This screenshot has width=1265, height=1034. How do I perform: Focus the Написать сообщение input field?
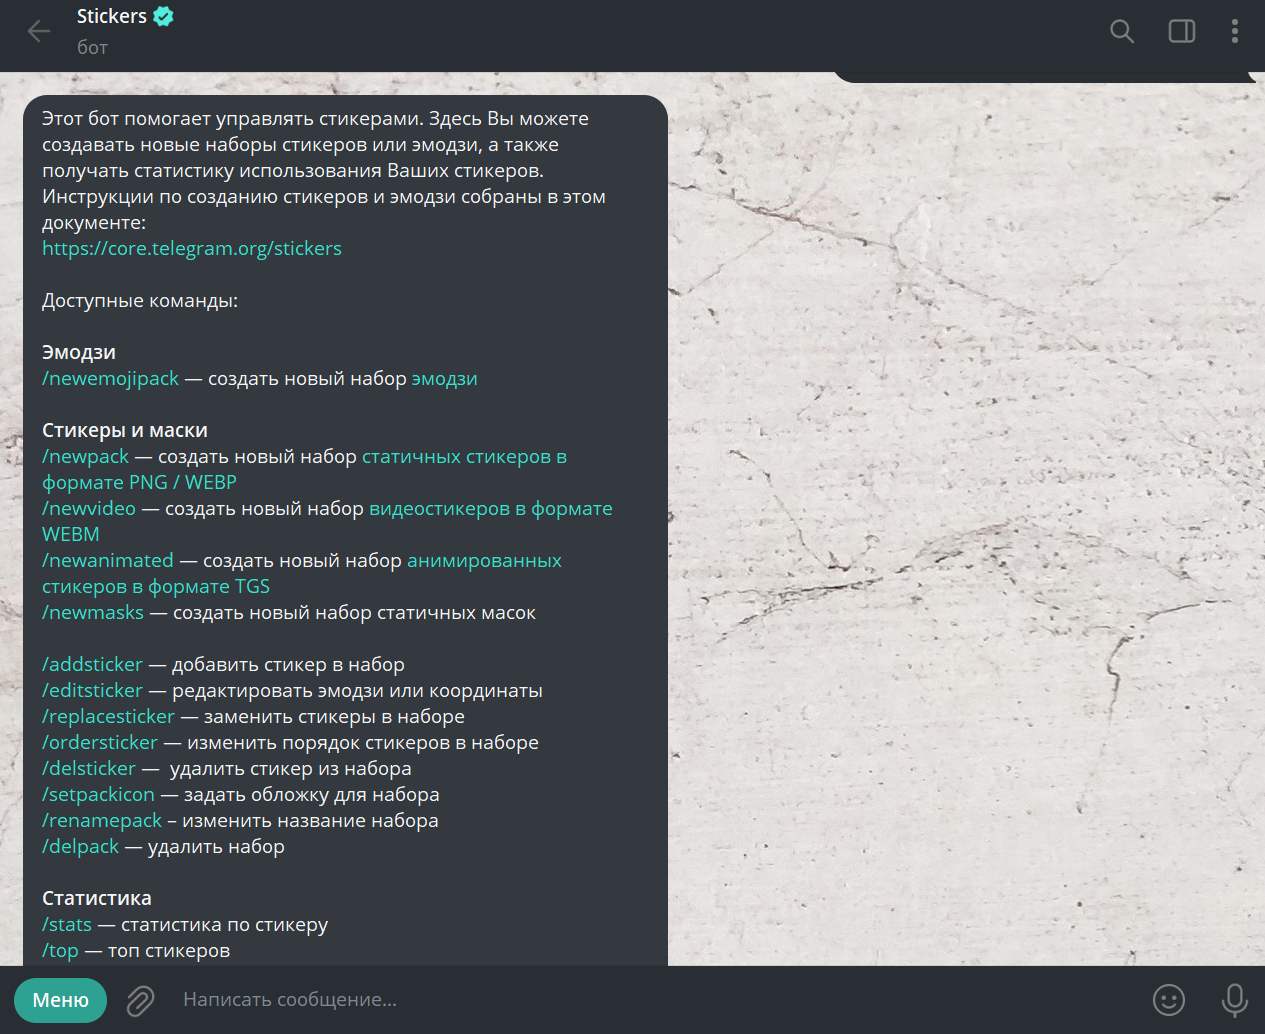655,1000
